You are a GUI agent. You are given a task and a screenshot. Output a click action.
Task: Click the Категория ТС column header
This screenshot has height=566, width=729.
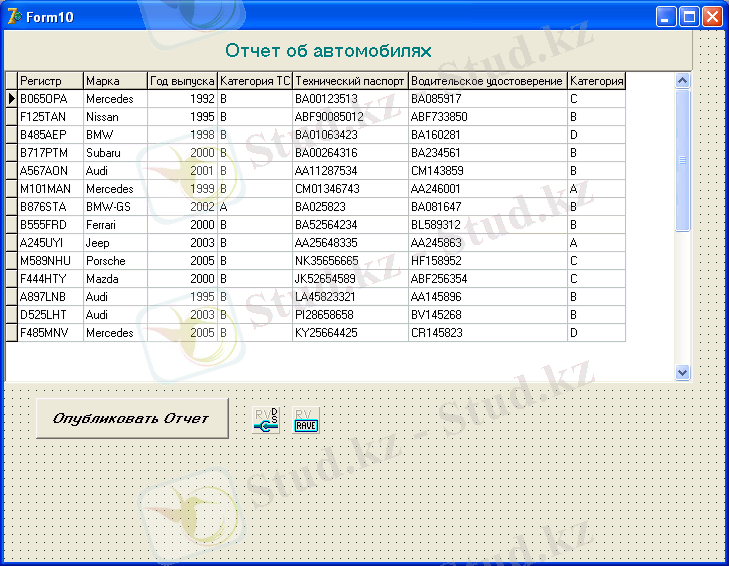[254, 81]
